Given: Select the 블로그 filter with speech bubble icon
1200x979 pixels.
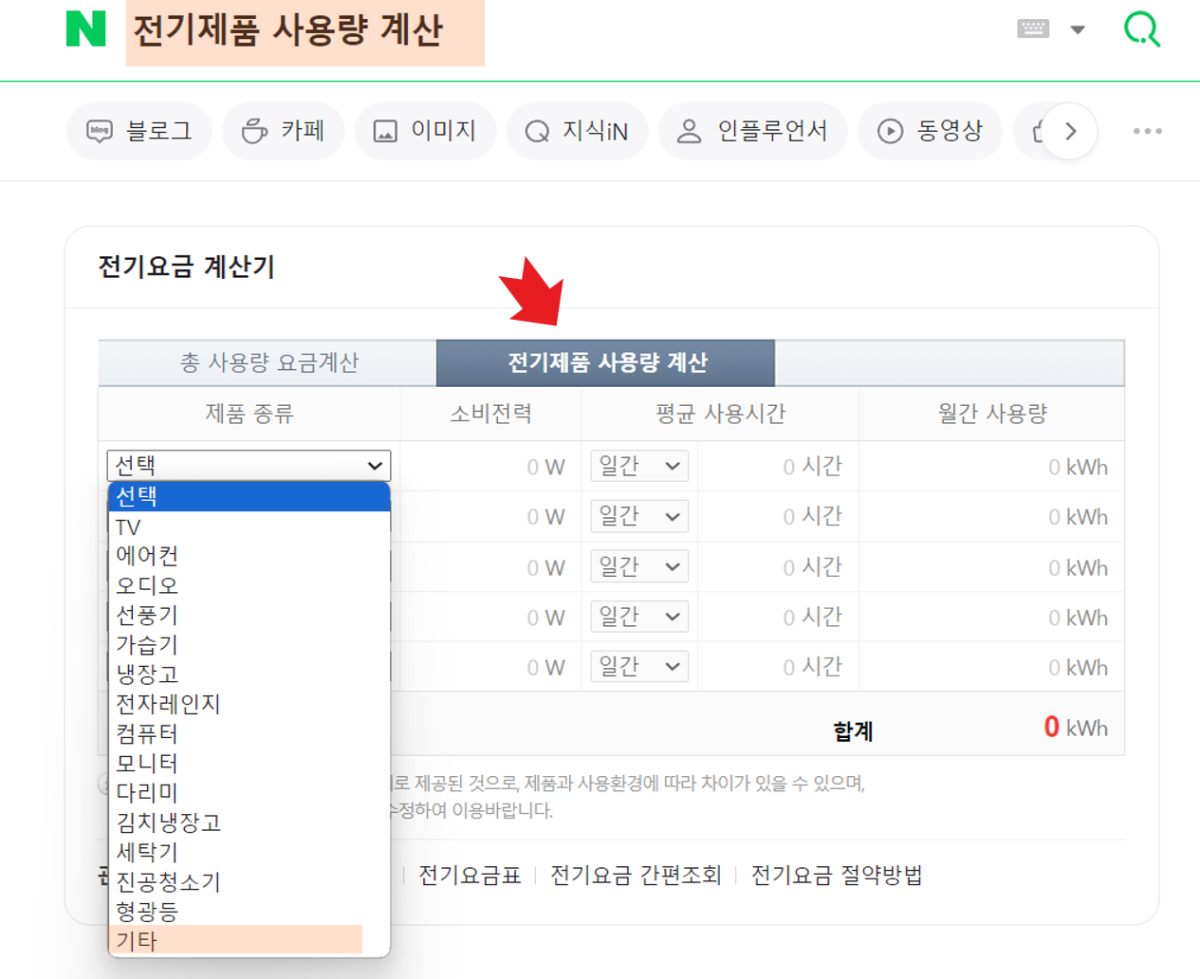Looking at the screenshot, I should pyautogui.click(x=138, y=130).
